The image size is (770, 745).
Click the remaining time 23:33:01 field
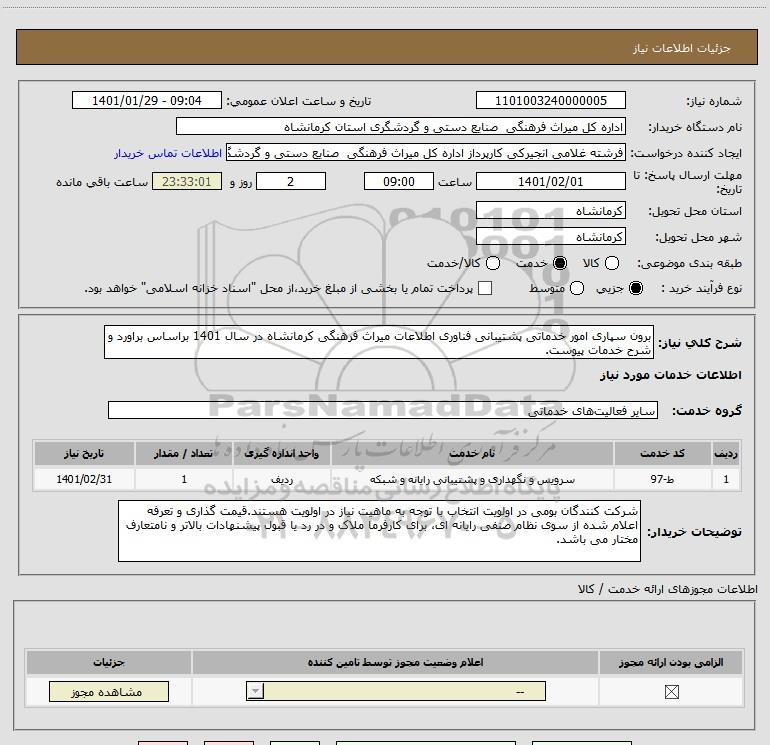point(187,182)
